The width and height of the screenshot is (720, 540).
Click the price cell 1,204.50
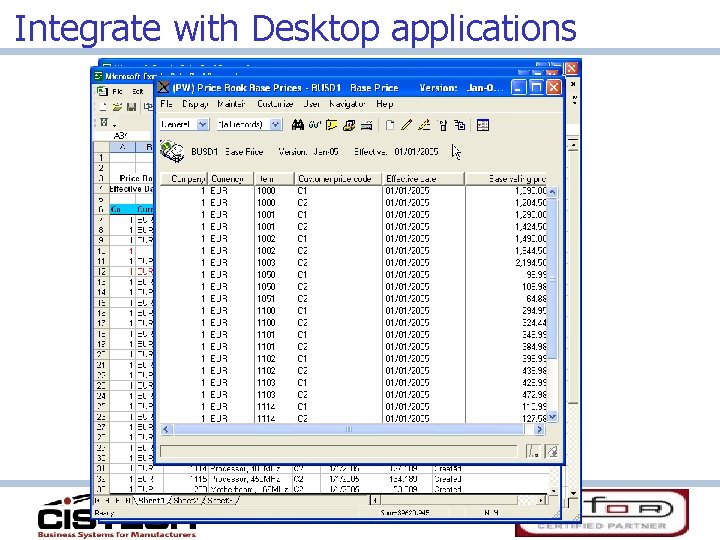point(530,202)
